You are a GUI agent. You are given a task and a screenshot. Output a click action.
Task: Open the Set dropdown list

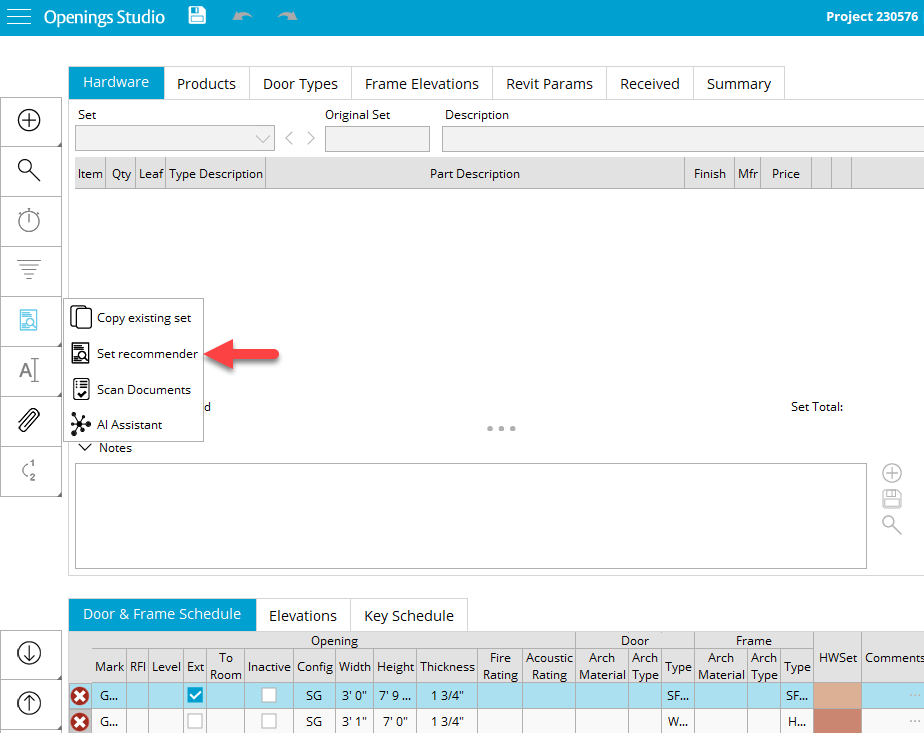175,138
